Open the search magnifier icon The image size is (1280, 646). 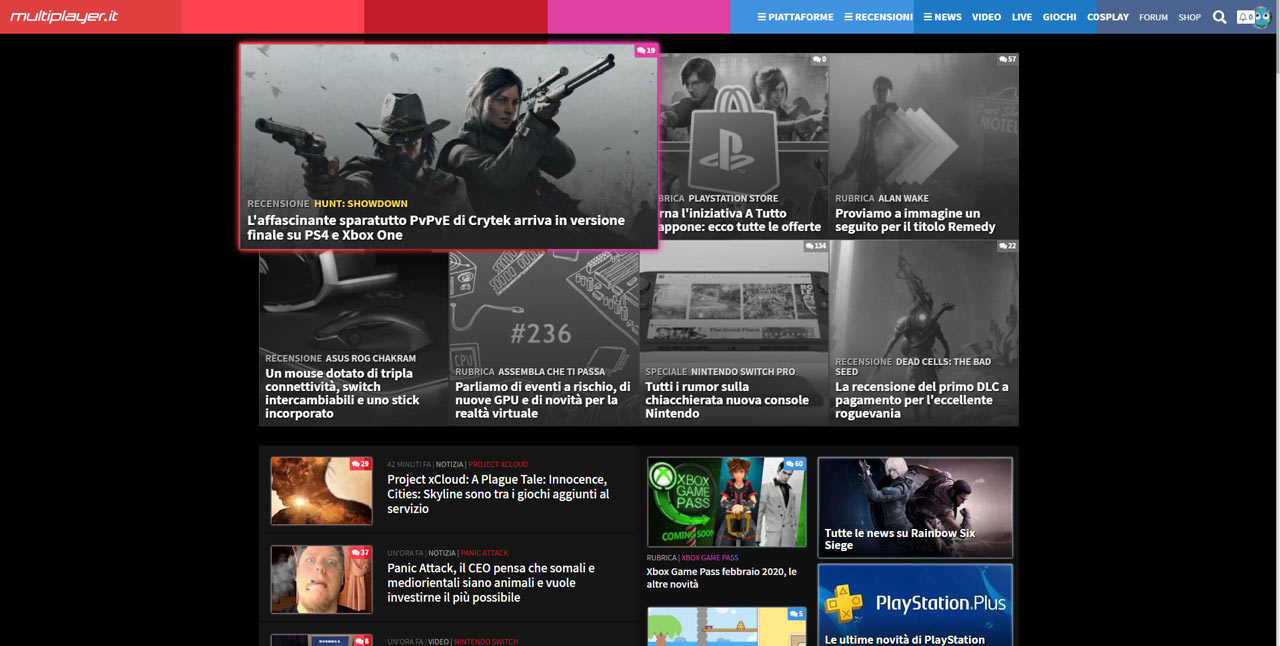(x=1219, y=17)
